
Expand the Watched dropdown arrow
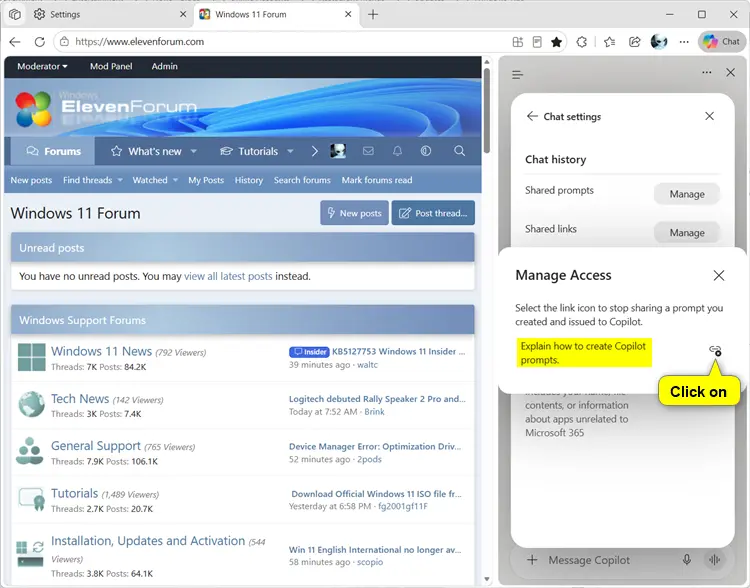[176, 180]
